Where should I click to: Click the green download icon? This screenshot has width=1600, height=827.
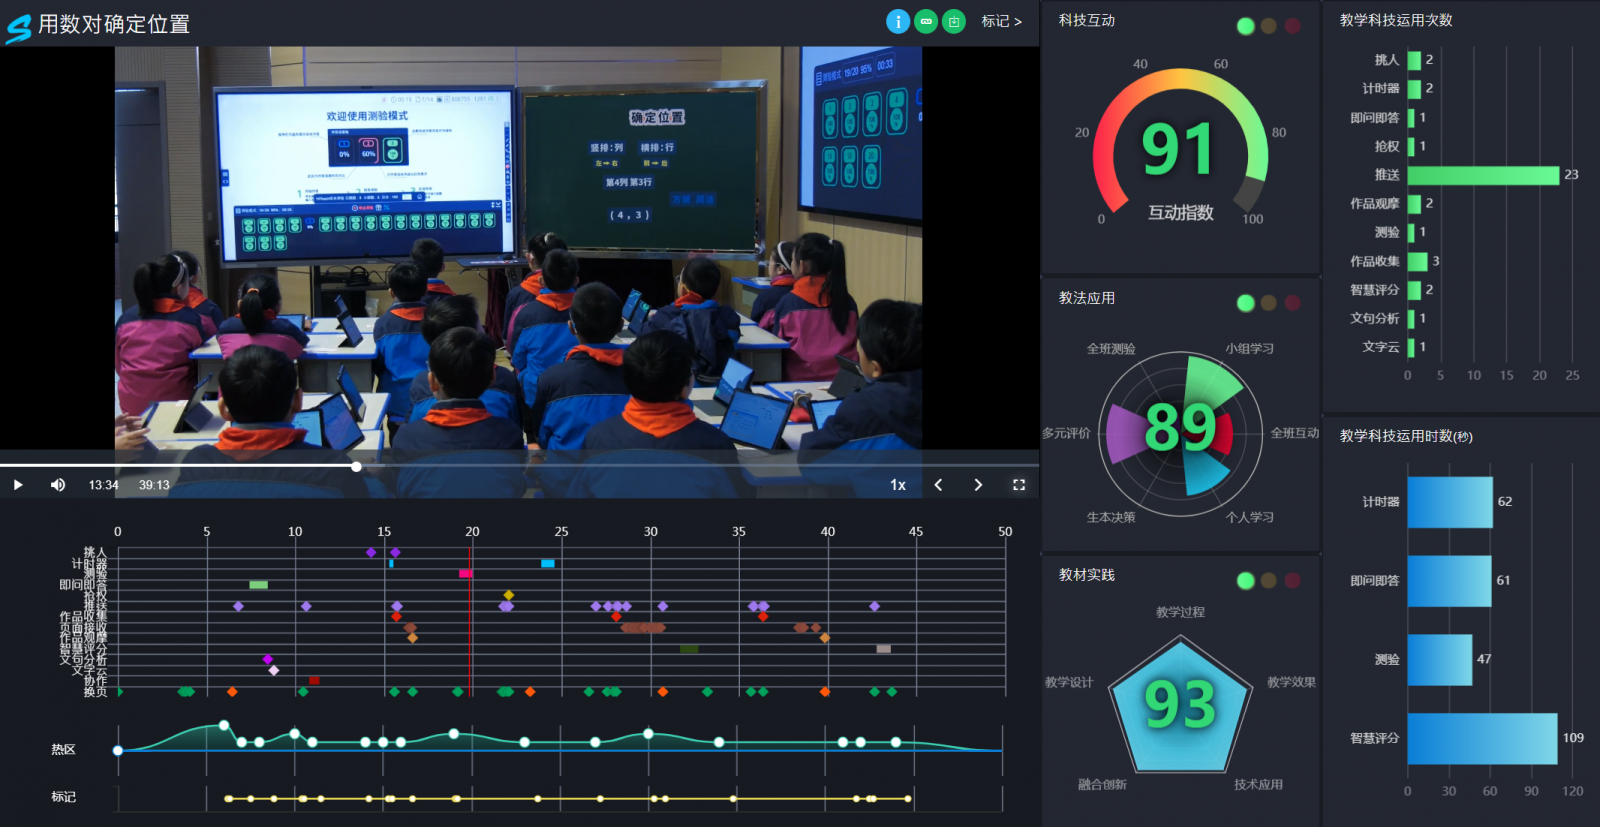coord(954,21)
